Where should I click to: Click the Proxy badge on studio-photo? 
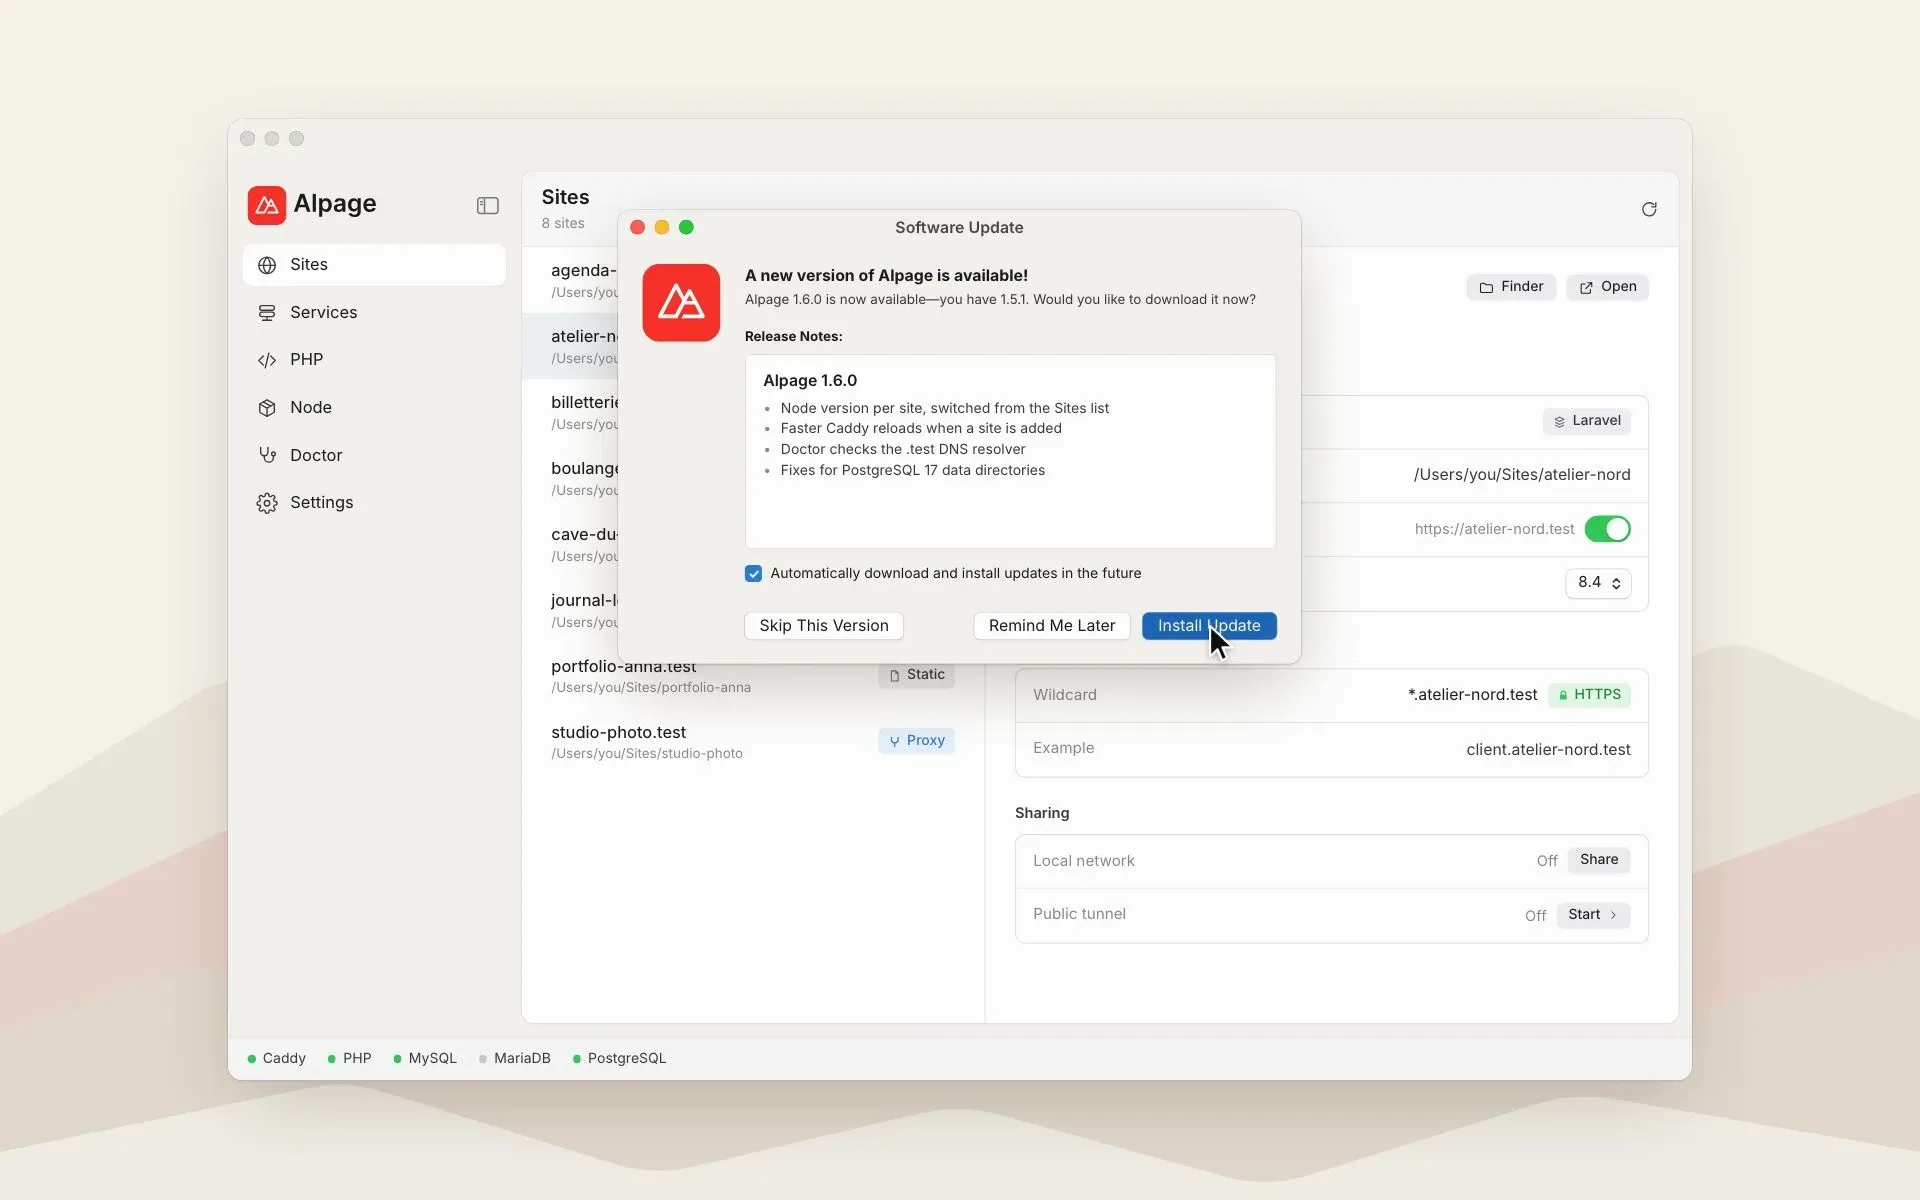click(x=916, y=741)
